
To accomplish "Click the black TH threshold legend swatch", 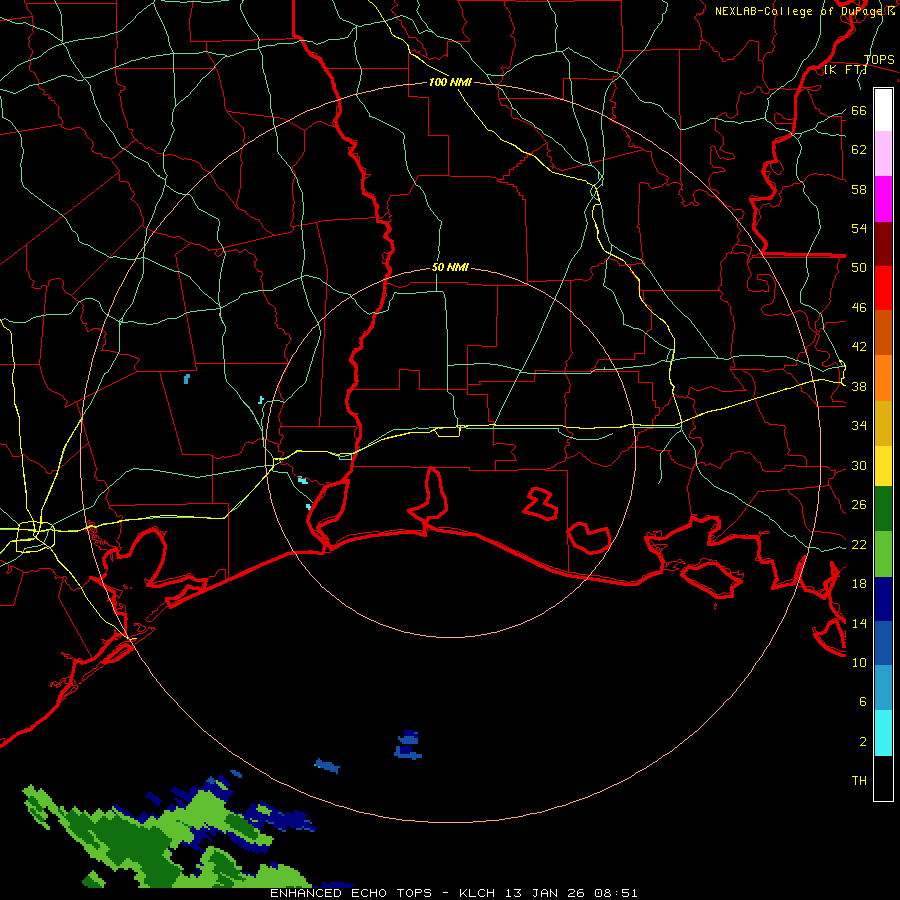I will pyautogui.click(x=883, y=778).
